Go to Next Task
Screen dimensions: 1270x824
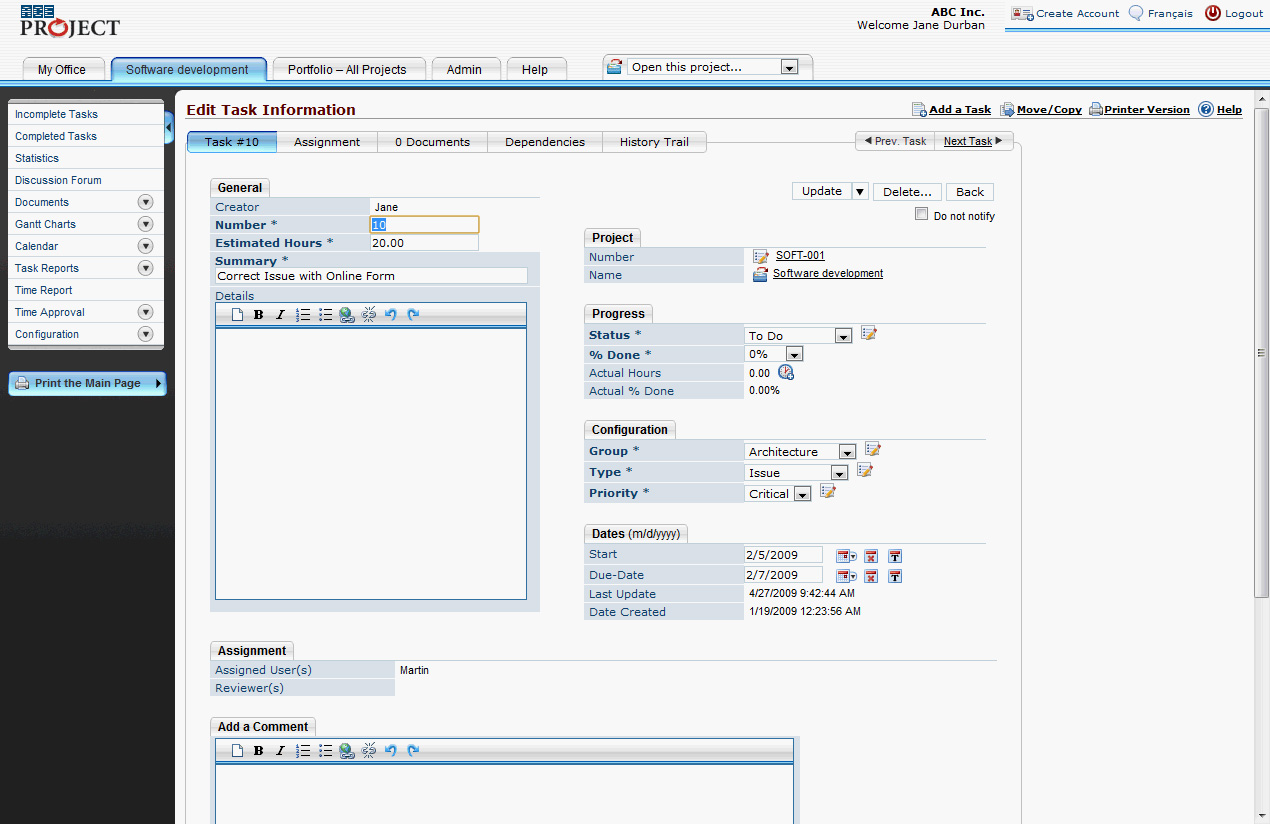(973, 141)
